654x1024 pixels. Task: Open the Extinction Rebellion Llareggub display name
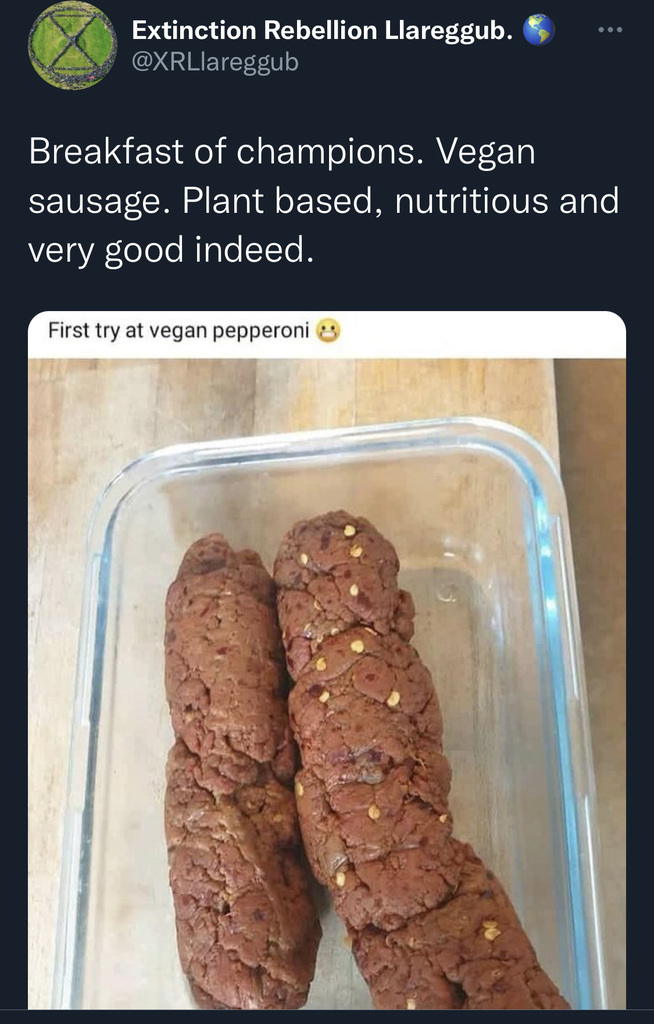tap(322, 30)
